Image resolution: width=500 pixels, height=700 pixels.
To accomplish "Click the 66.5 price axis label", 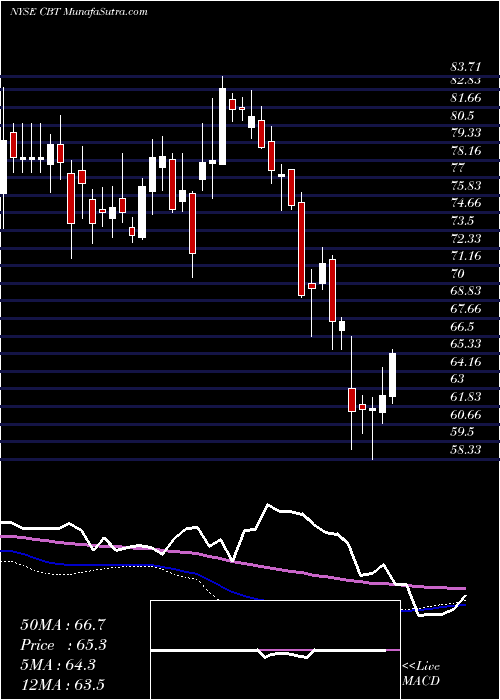I will (x=462, y=326).
